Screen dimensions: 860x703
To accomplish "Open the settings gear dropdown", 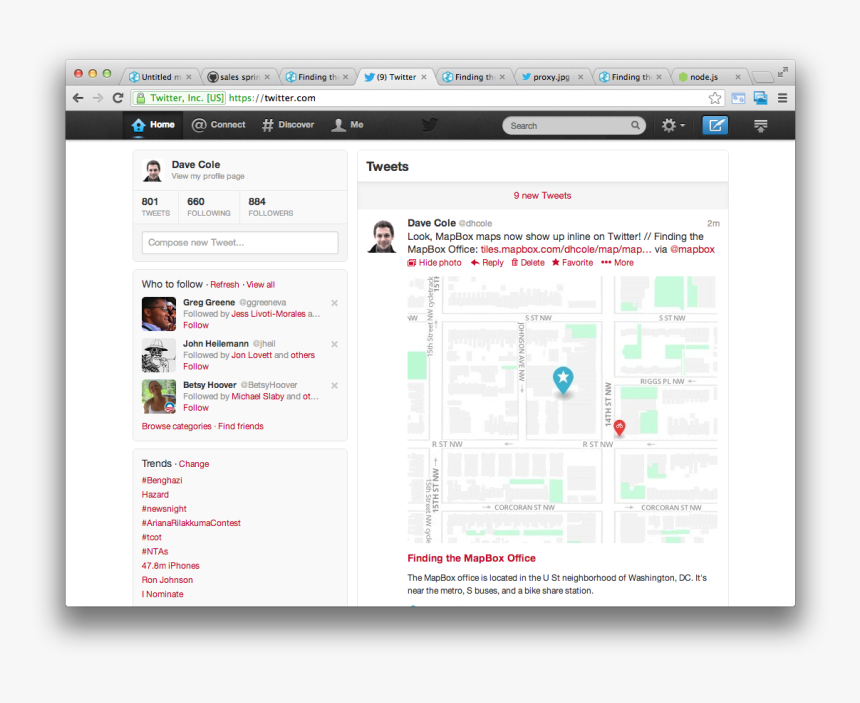I will [x=672, y=126].
